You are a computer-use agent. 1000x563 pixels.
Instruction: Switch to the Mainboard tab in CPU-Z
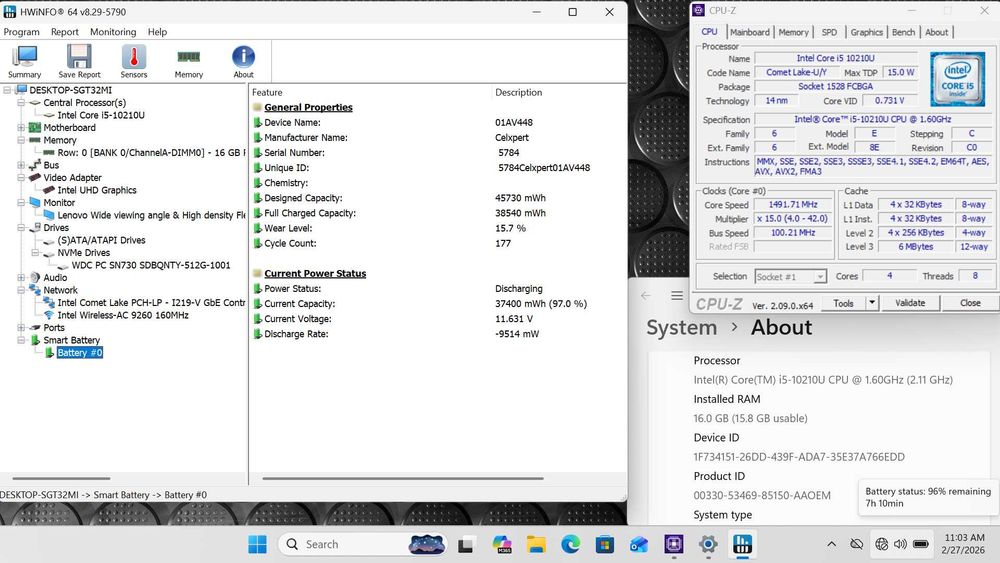[749, 32]
